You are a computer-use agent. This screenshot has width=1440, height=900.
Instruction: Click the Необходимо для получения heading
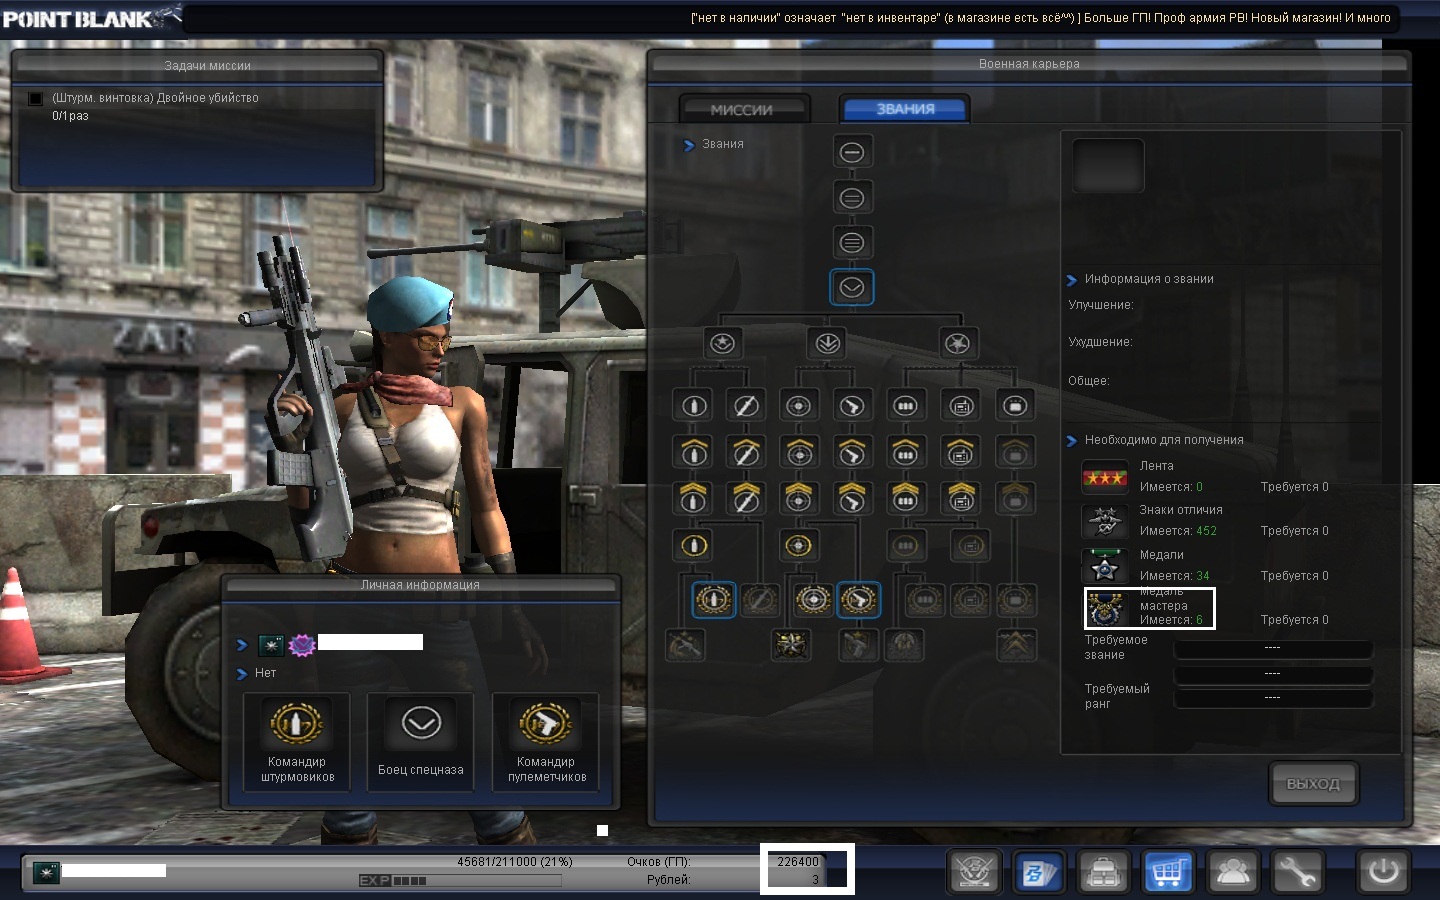(1164, 440)
